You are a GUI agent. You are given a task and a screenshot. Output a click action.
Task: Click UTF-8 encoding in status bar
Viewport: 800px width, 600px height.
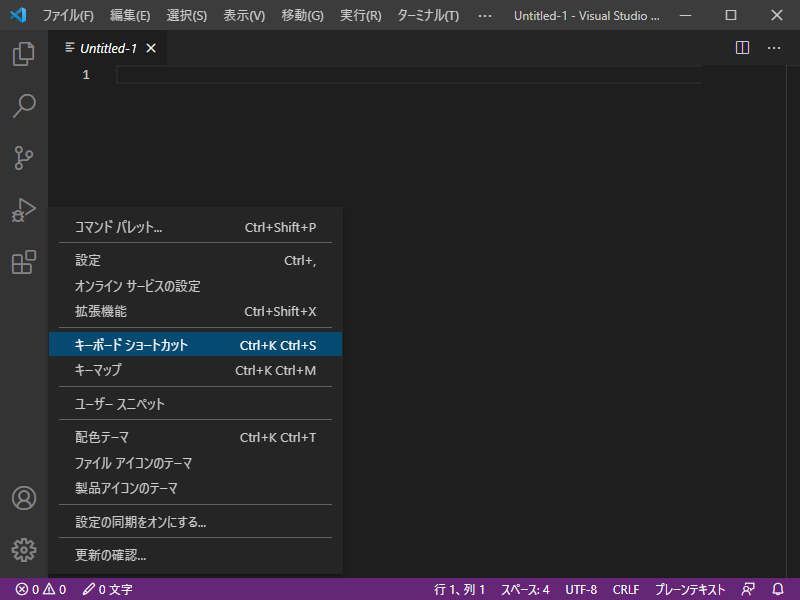click(581, 589)
